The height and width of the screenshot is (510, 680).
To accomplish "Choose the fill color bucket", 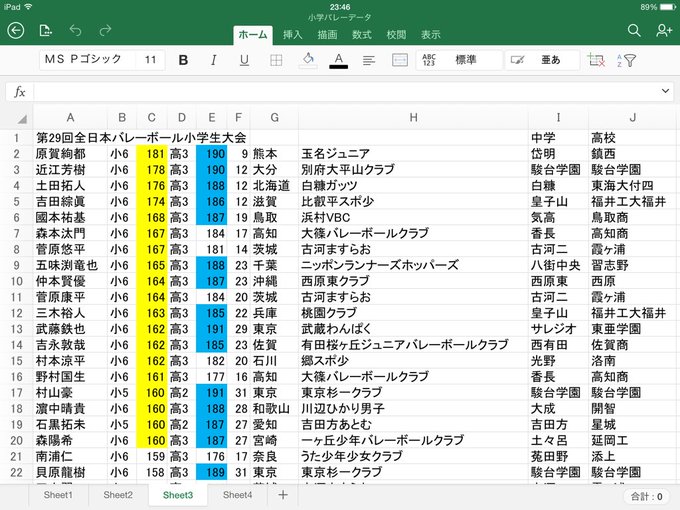I will [308, 60].
